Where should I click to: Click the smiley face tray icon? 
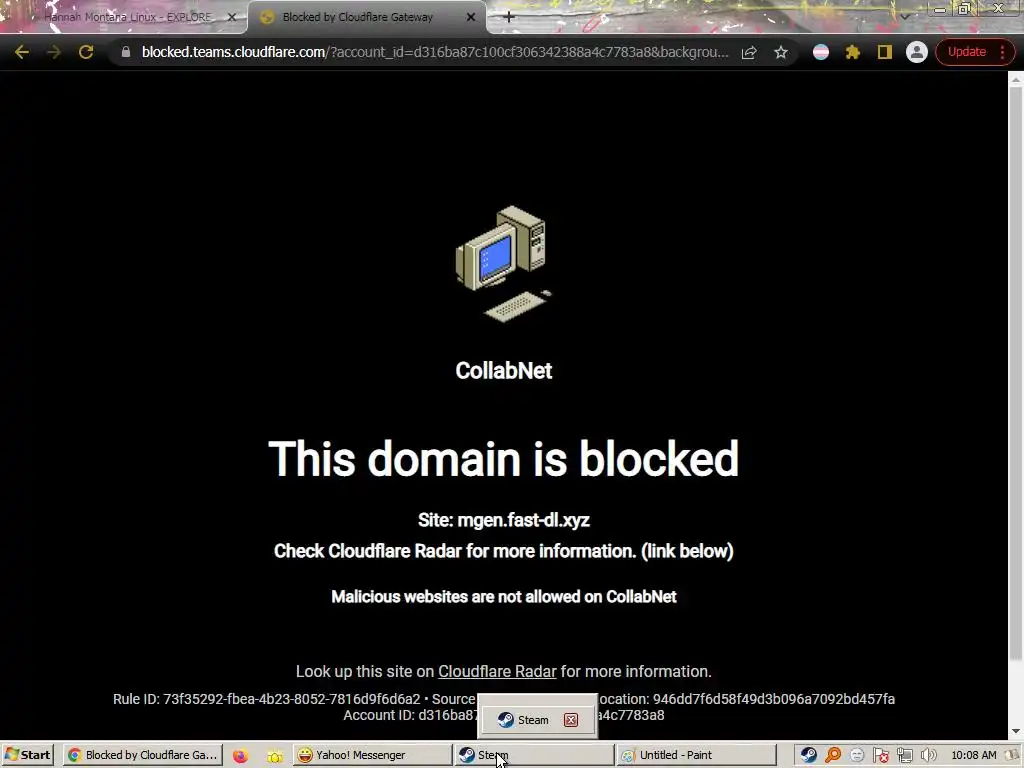coord(857,756)
